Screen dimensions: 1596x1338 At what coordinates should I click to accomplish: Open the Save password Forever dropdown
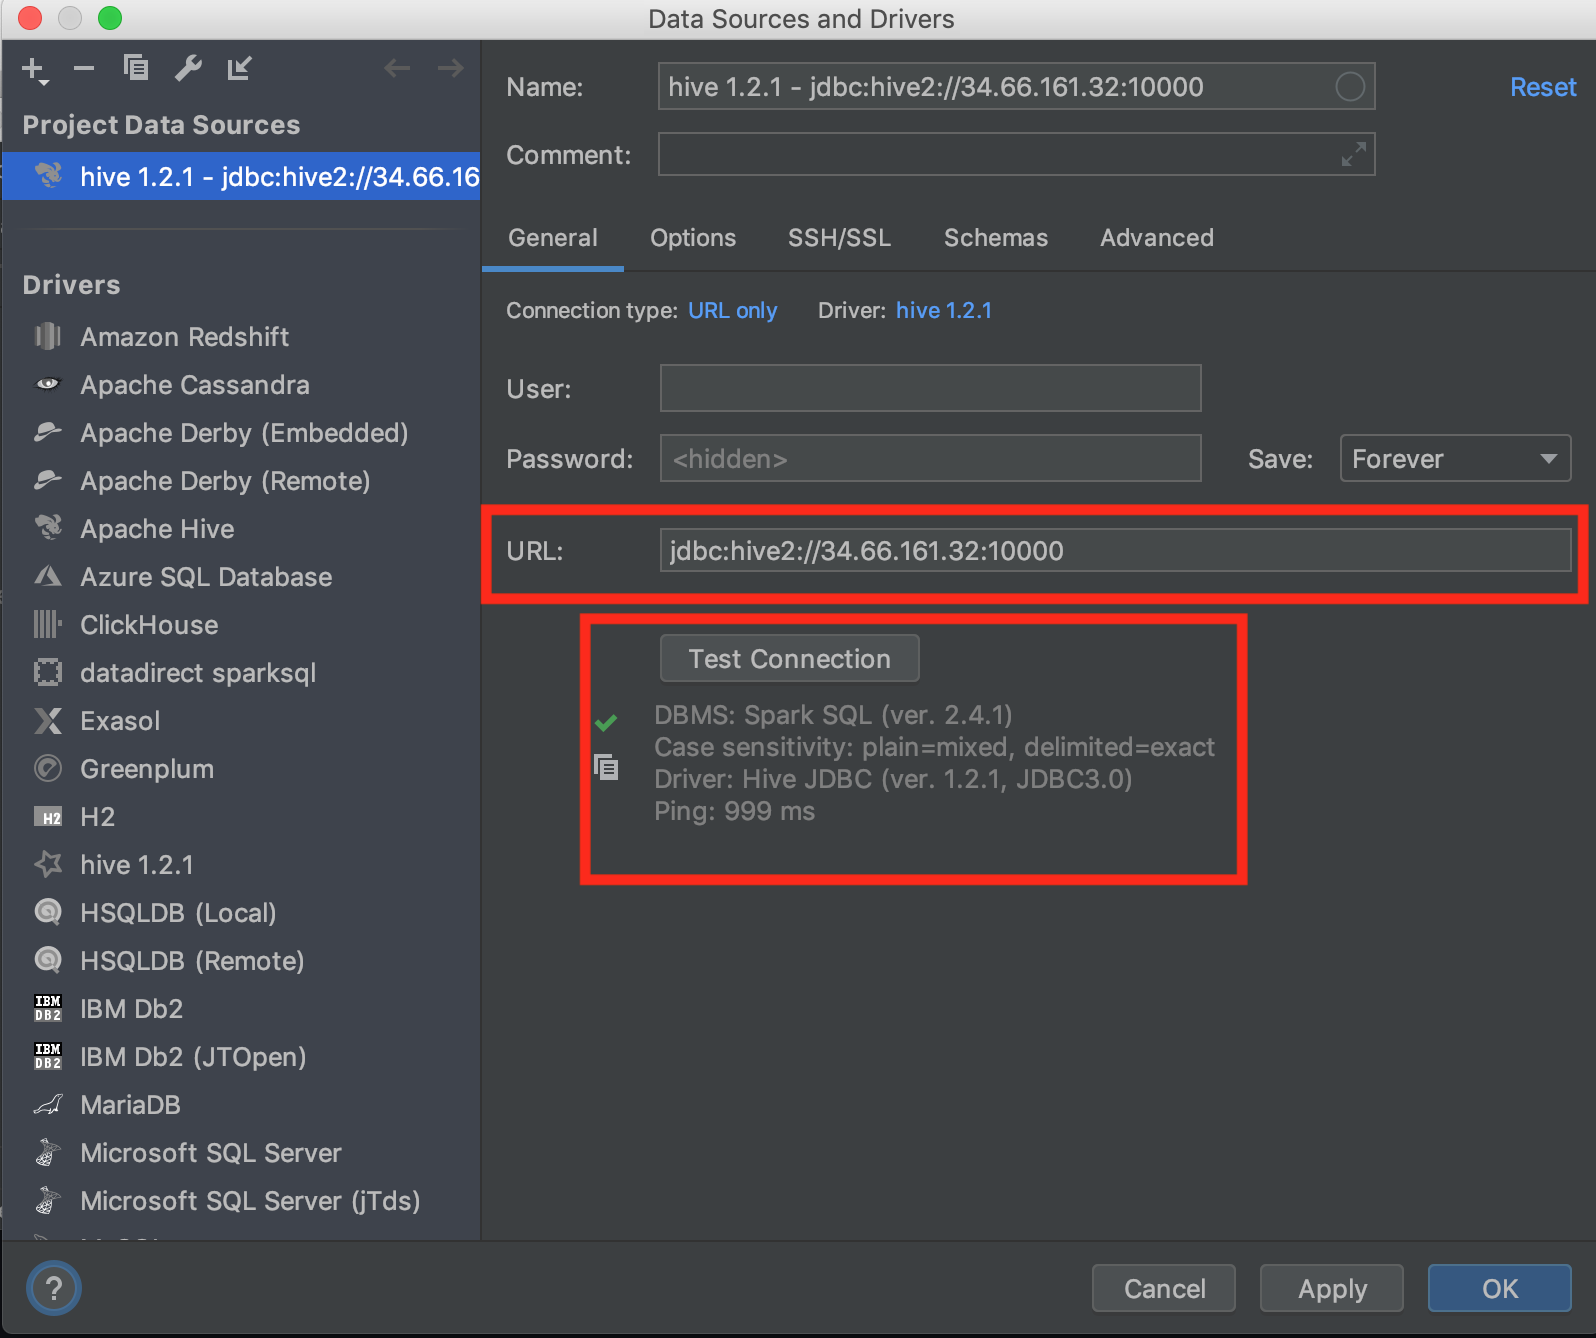(1455, 458)
